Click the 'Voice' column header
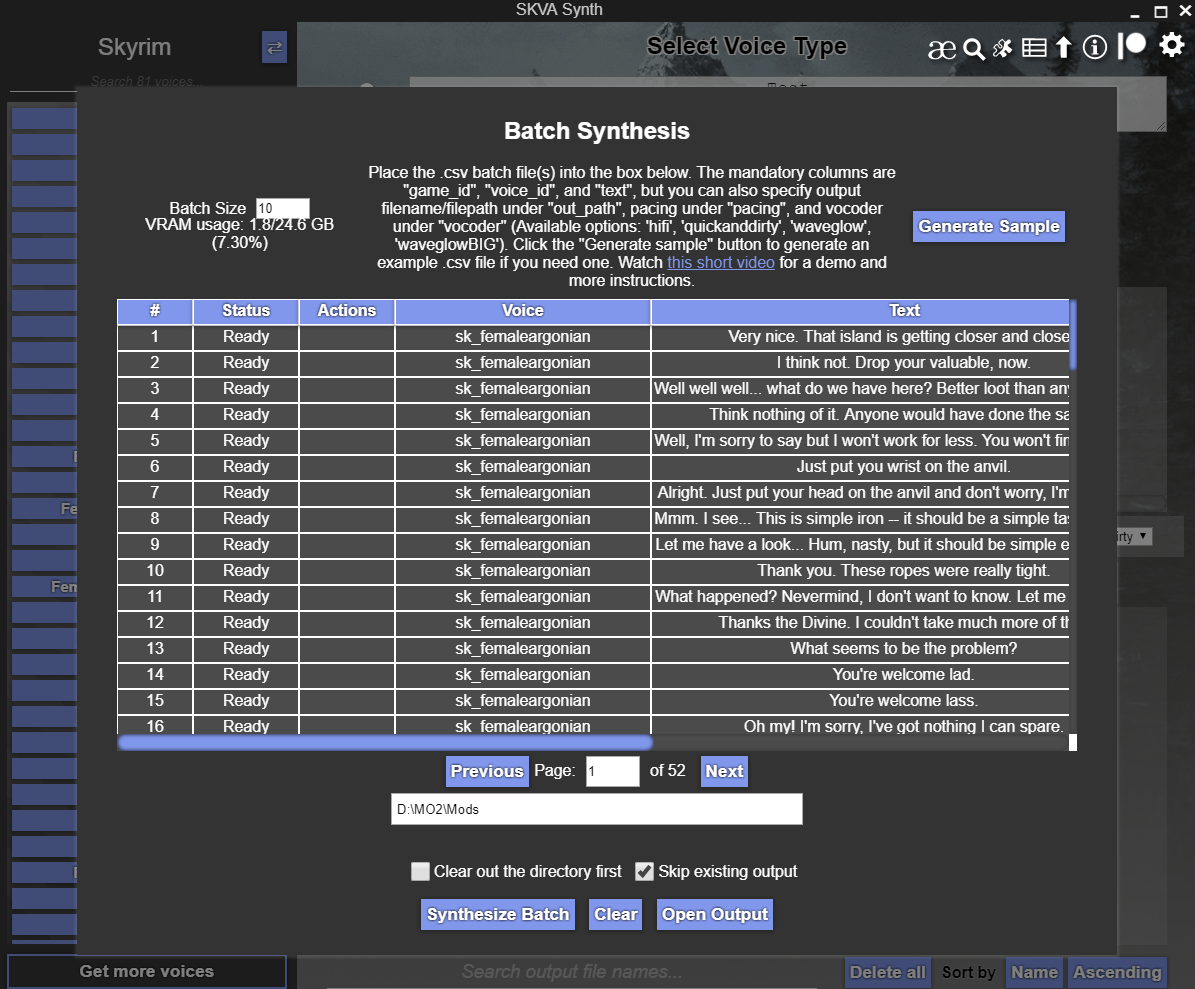 click(x=523, y=311)
